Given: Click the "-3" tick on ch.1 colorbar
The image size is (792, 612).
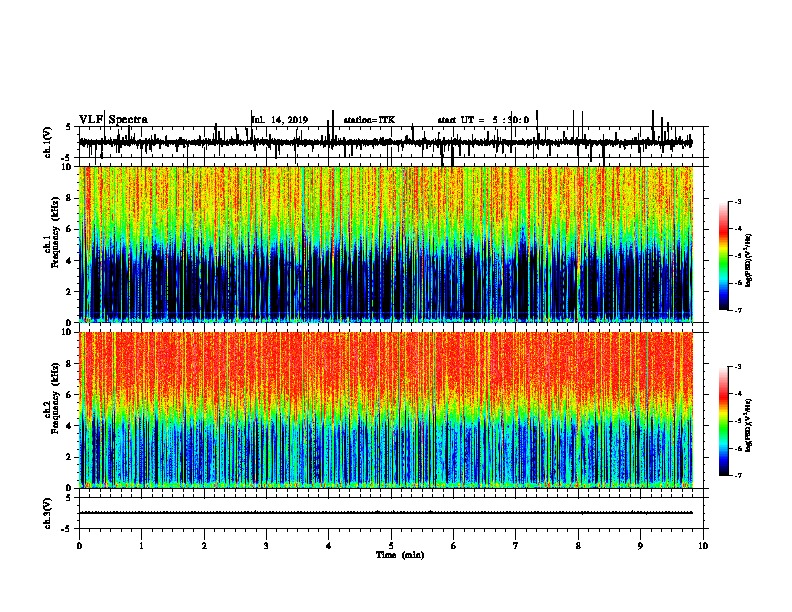Looking at the screenshot, I should [739, 201].
